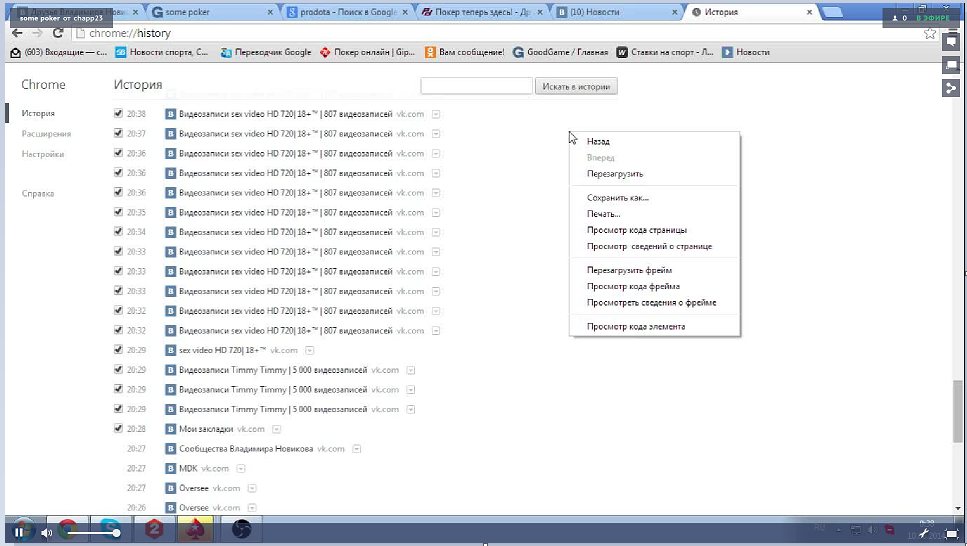The width and height of the screenshot is (967, 546).
Task: Open the dropdown arrow for the 20:38 entry
Action: click(x=436, y=114)
